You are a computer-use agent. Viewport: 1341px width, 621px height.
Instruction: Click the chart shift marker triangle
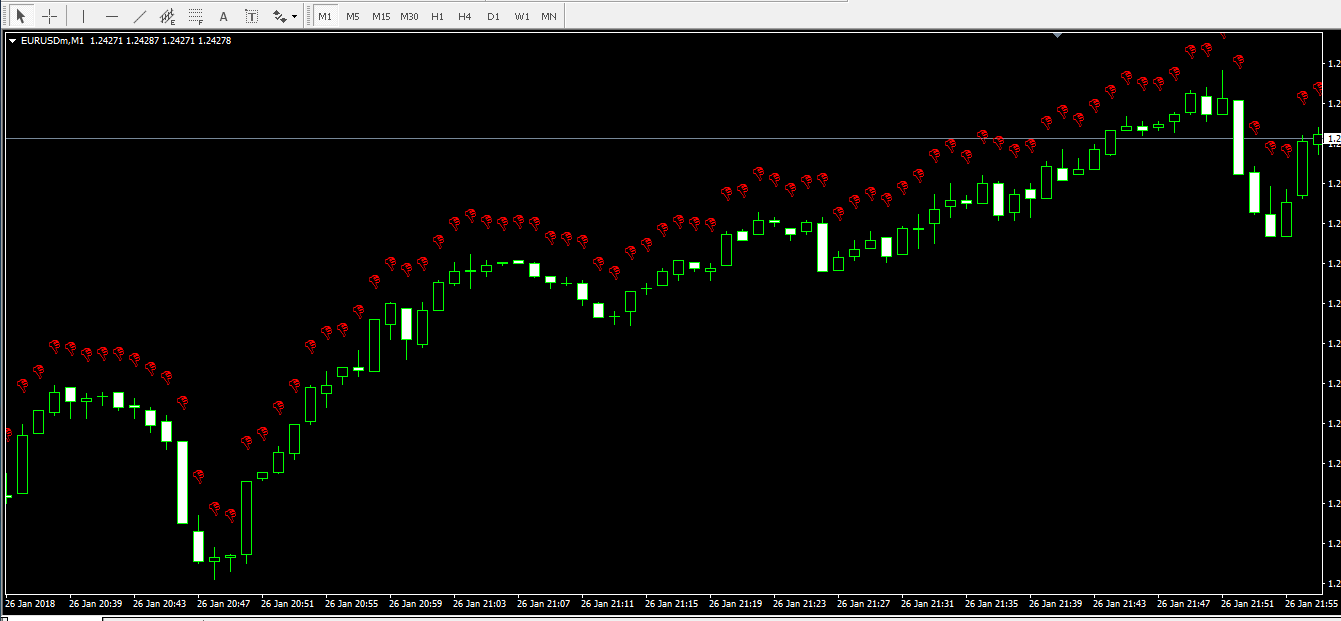click(1057, 35)
